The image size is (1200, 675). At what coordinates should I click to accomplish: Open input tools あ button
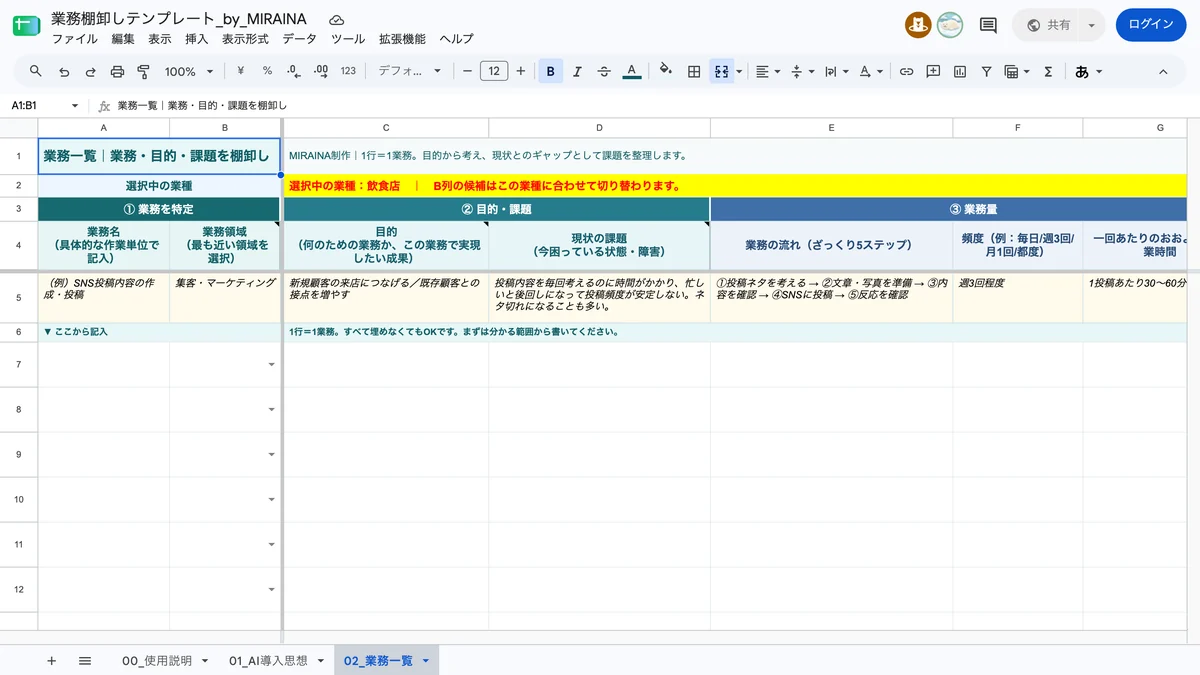(x=1088, y=71)
